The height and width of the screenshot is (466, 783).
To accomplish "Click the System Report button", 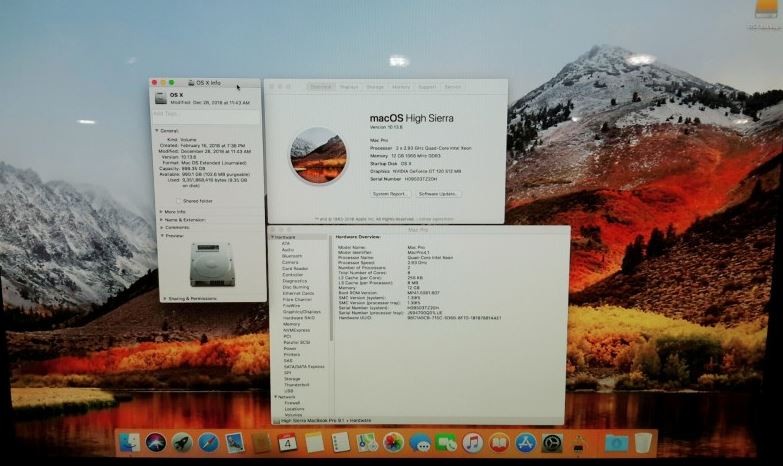I will click(x=390, y=194).
